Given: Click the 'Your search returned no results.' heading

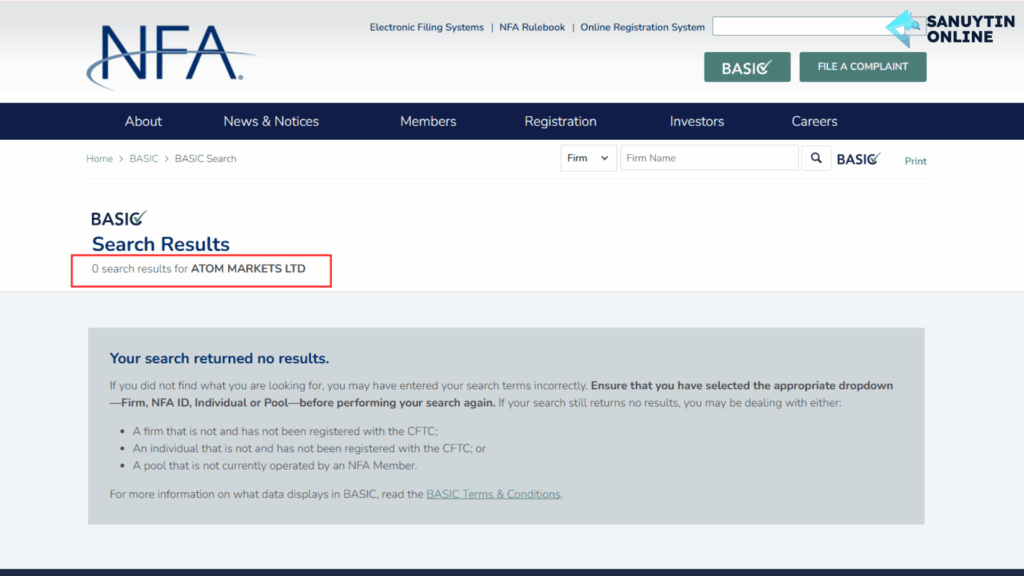Looking at the screenshot, I should pyautogui.click(x=219, y=359).
